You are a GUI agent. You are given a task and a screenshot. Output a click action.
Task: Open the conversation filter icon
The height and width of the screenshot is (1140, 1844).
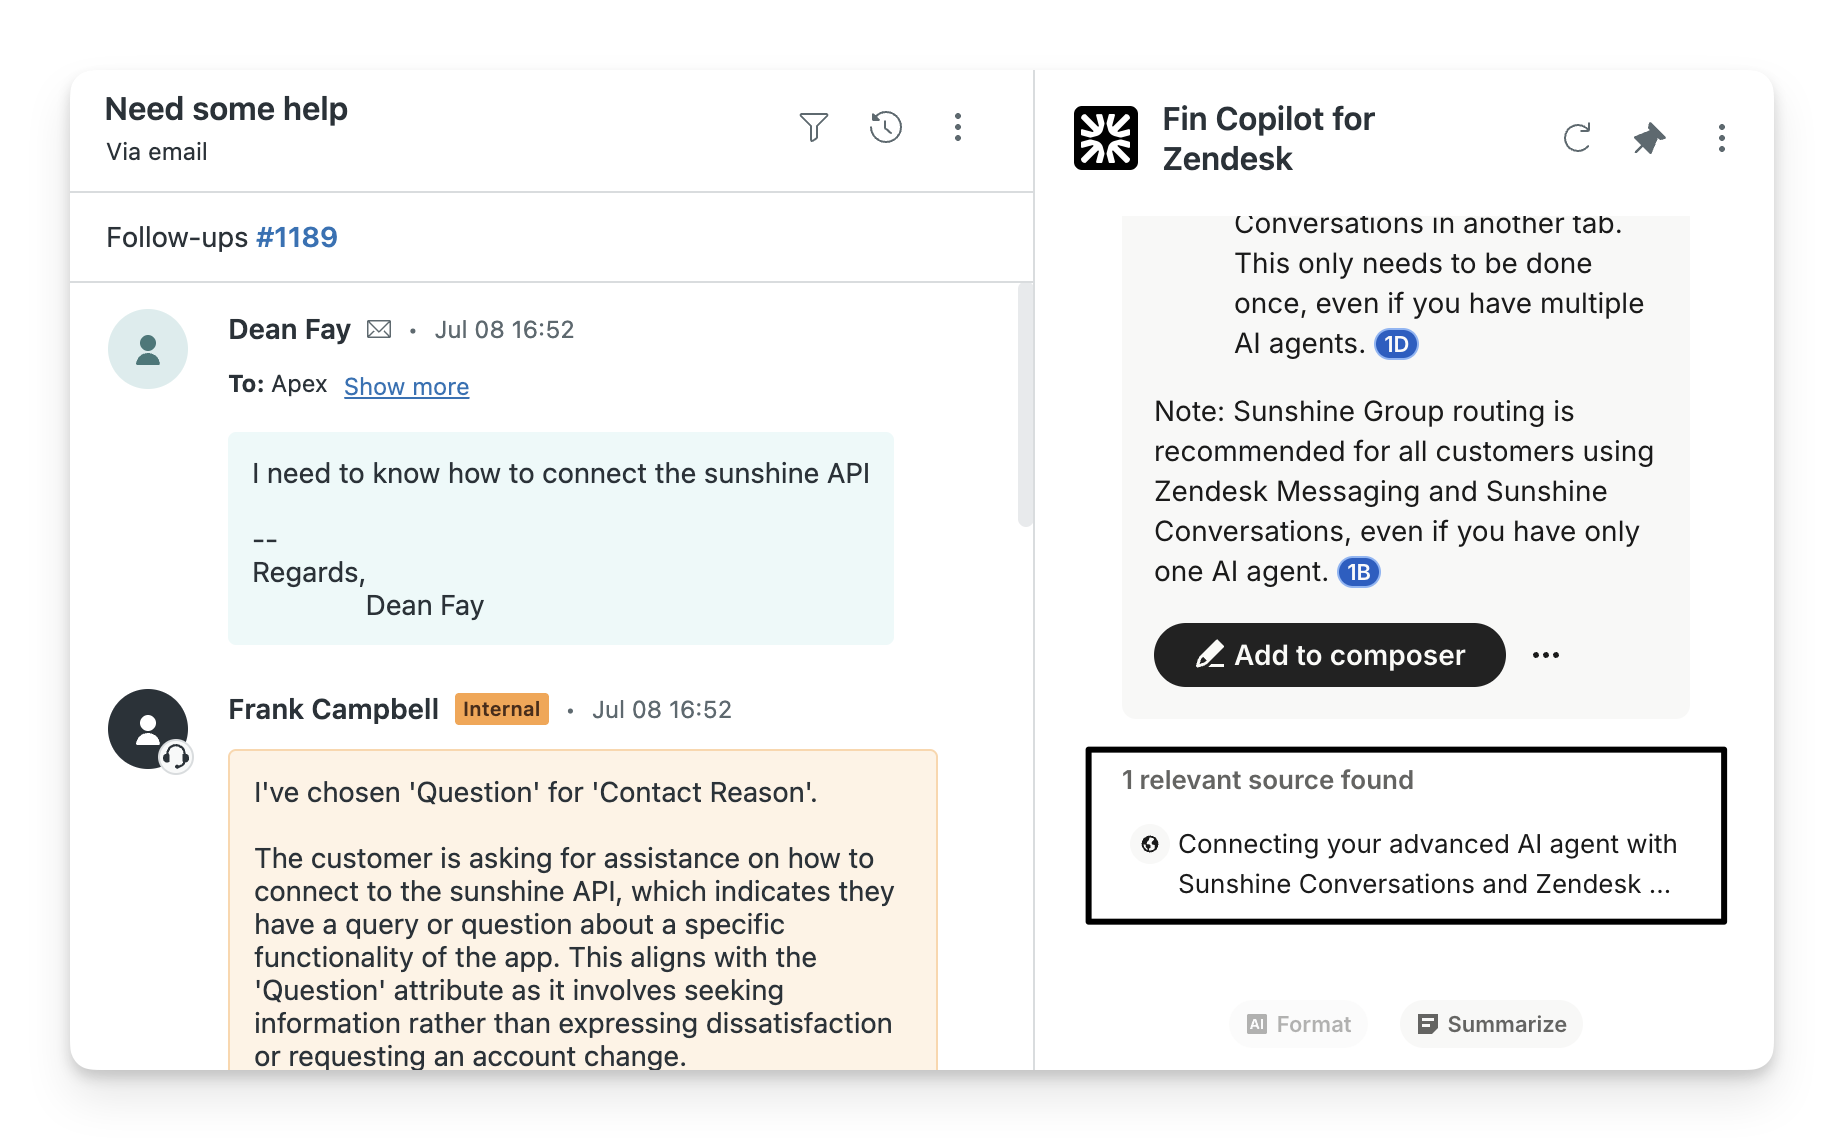813,127
